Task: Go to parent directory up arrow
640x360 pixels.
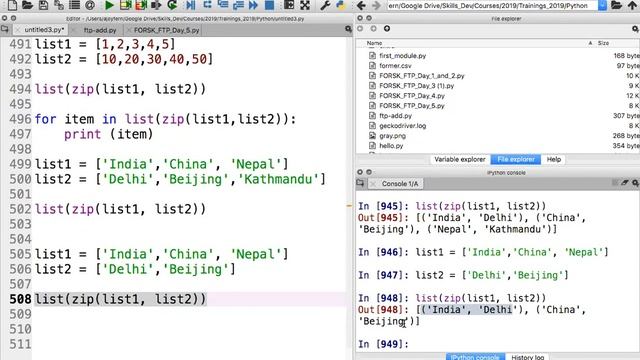Action: point(632,5)
